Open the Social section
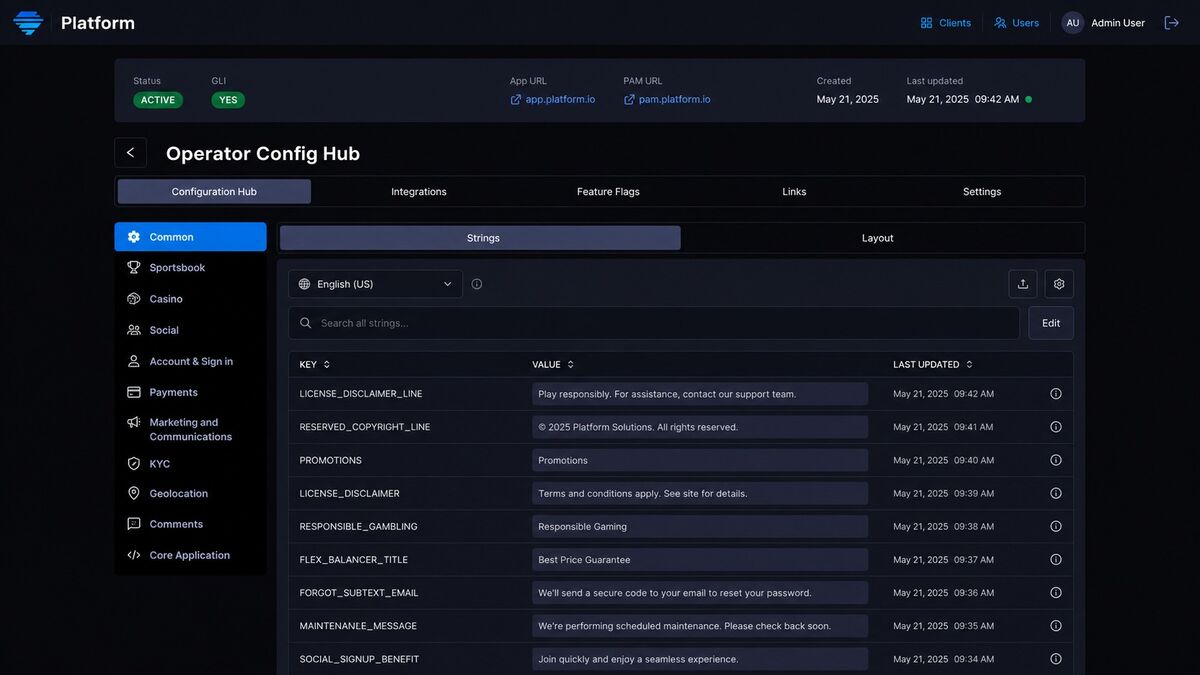 point(190,330)
